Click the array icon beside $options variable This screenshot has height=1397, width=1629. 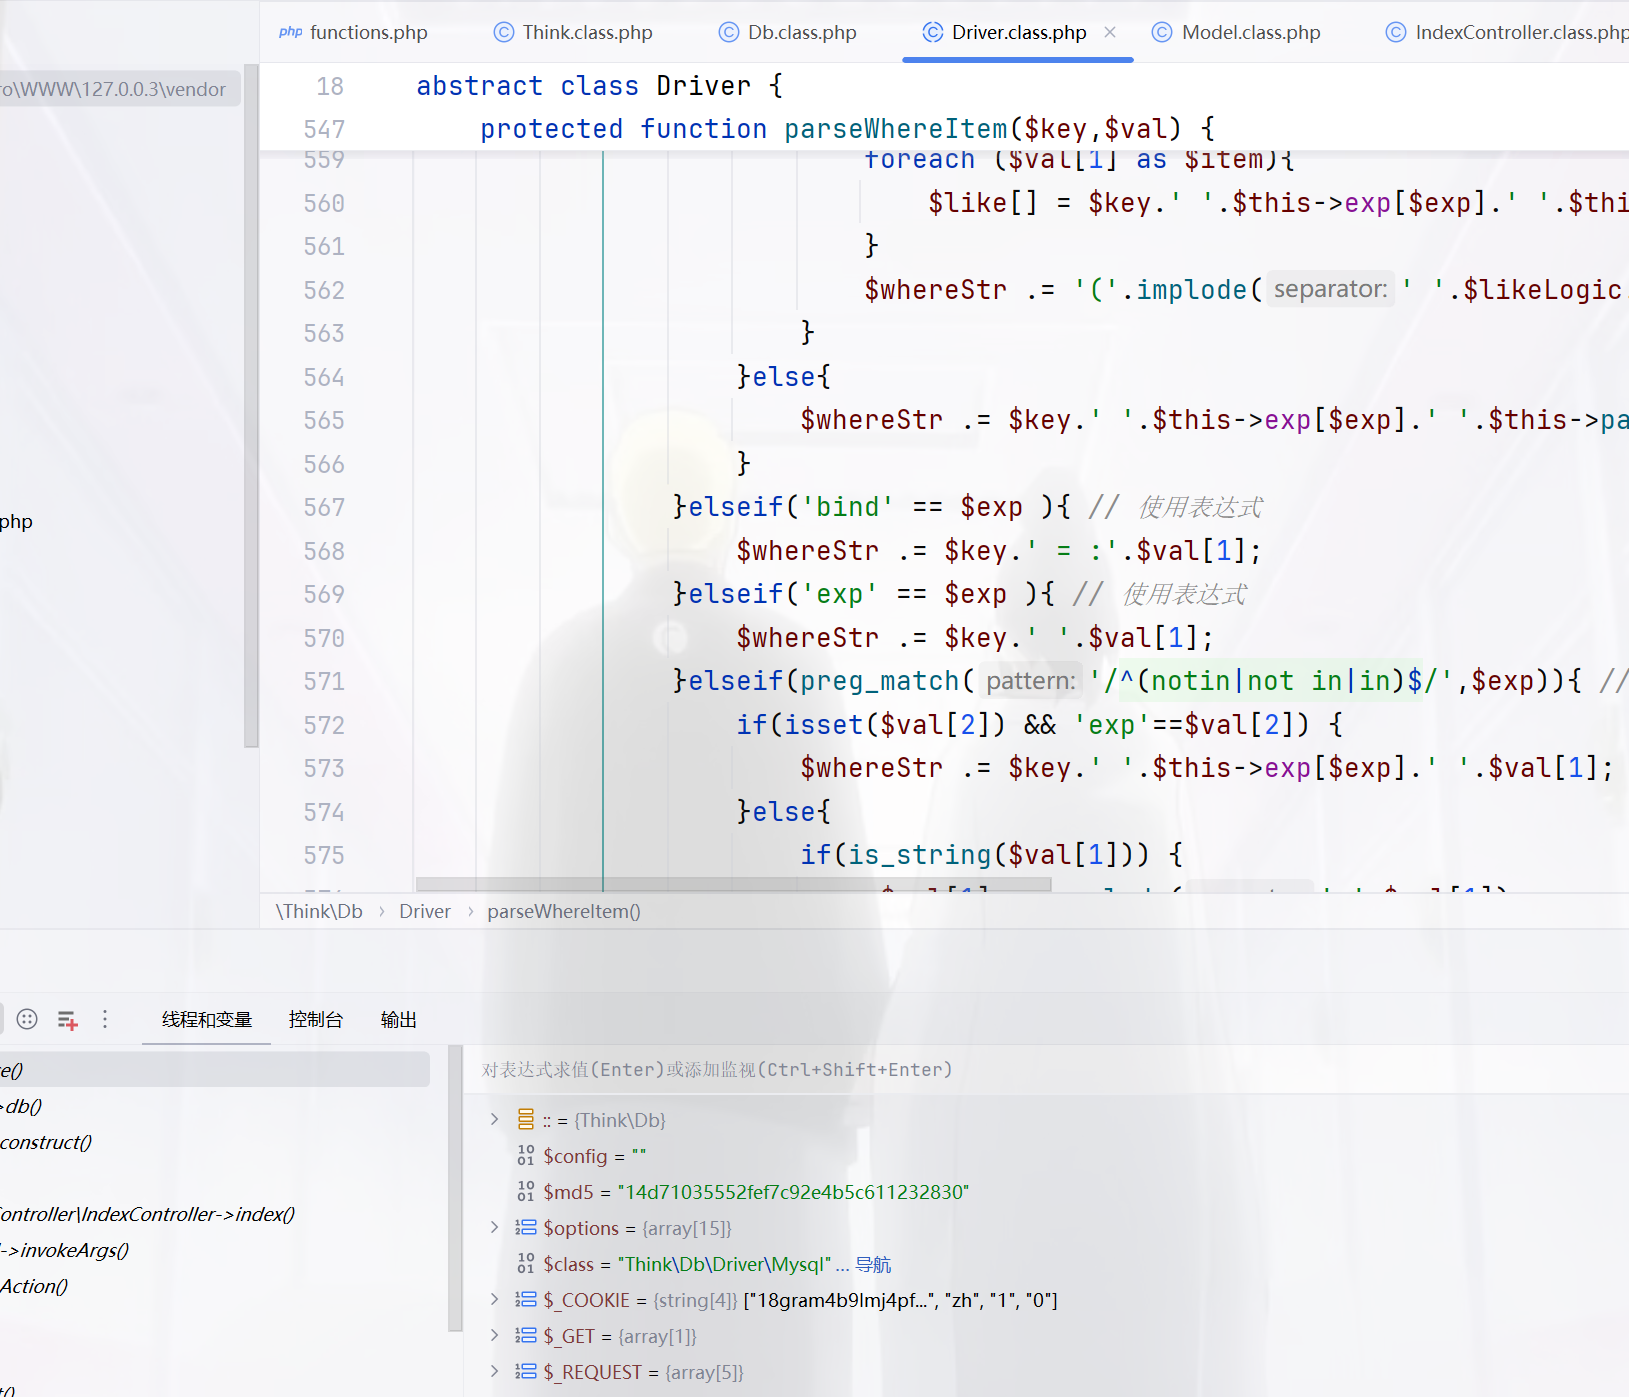point(526,1228)
